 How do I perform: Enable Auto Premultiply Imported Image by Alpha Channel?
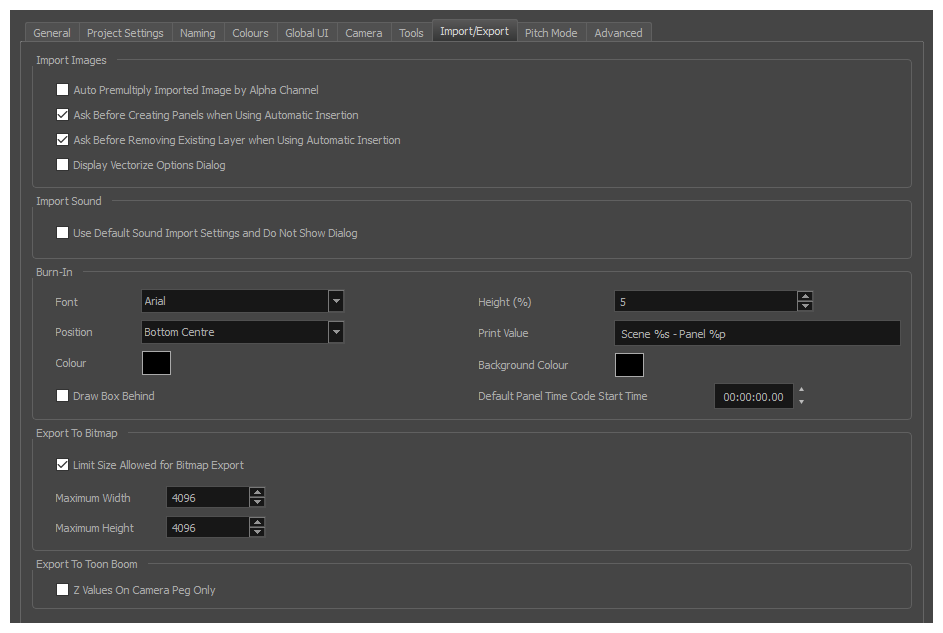click(x=63, y=90)
